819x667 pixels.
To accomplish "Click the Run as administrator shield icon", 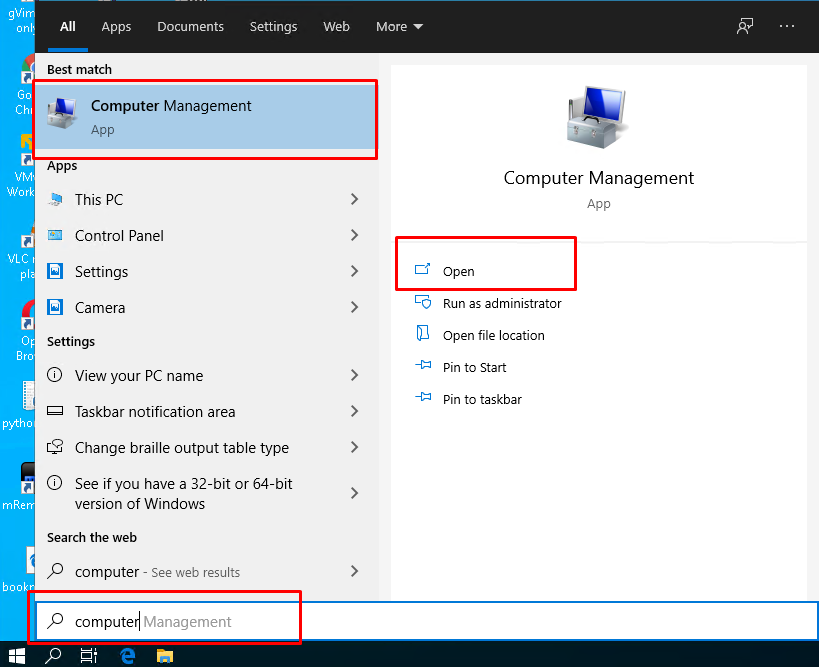I will tap(423, 302).
